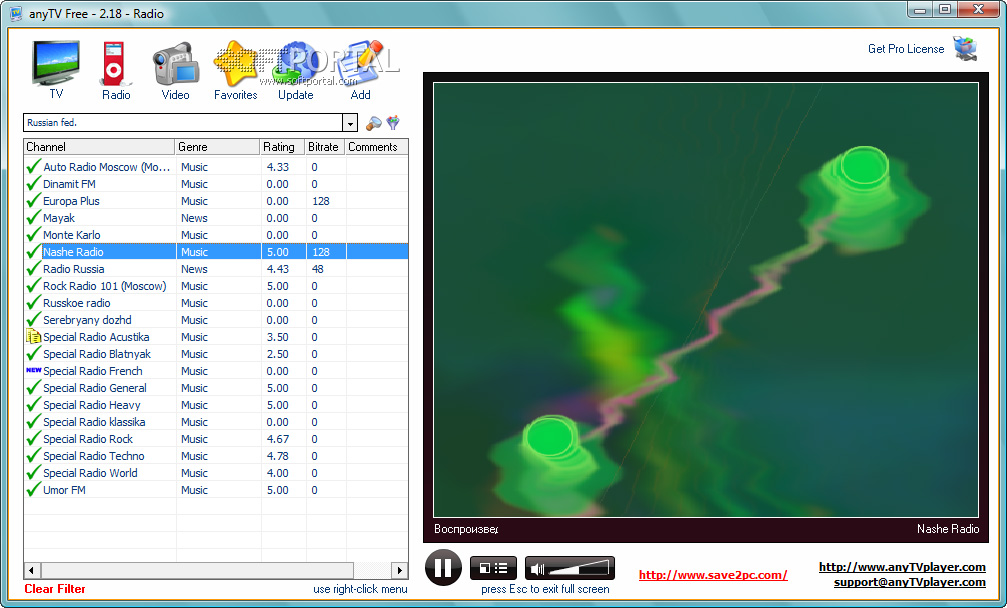Sort by the Genre column header
The width and height of the screenshot is (1007, 608).
(x=217, y=147)
